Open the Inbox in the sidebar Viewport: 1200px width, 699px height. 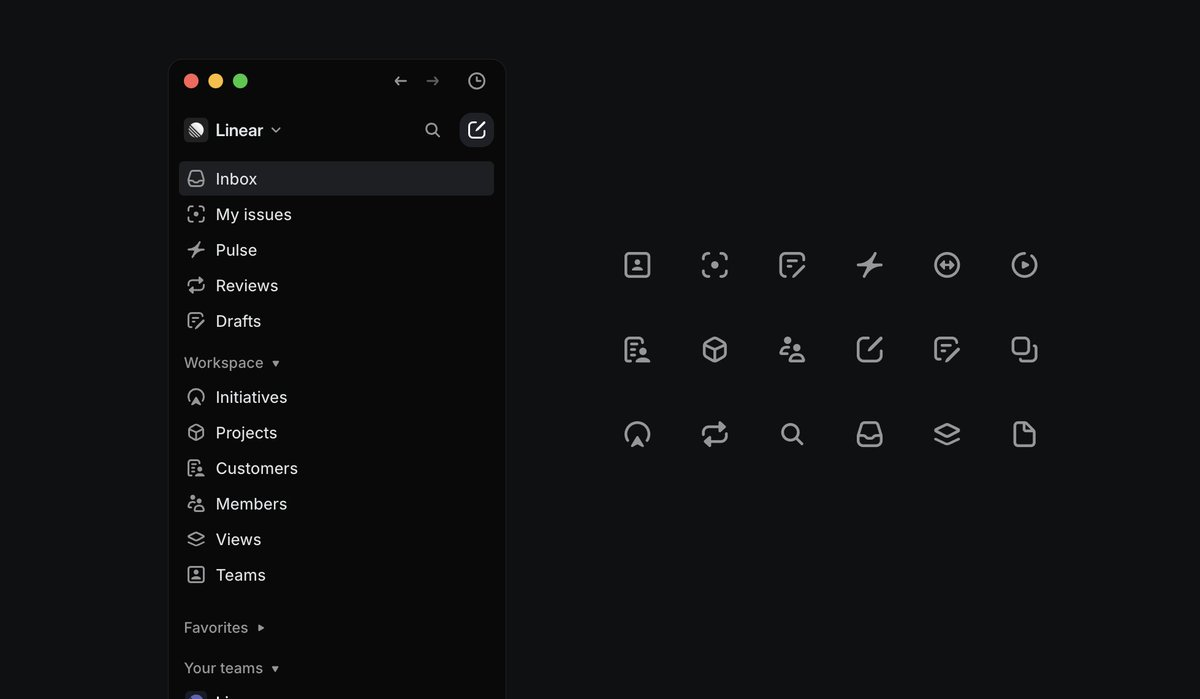336,179
